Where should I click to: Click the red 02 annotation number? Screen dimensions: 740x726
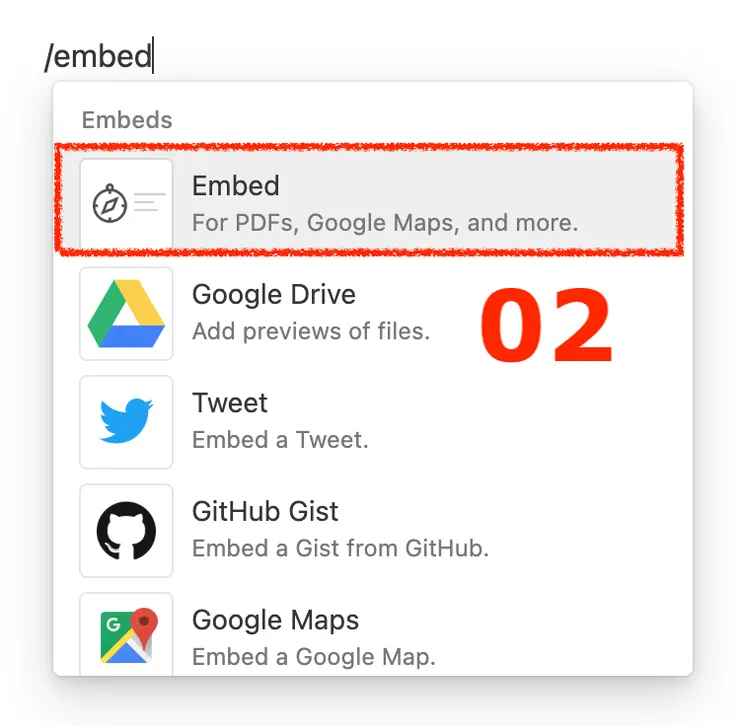(545, 328)
